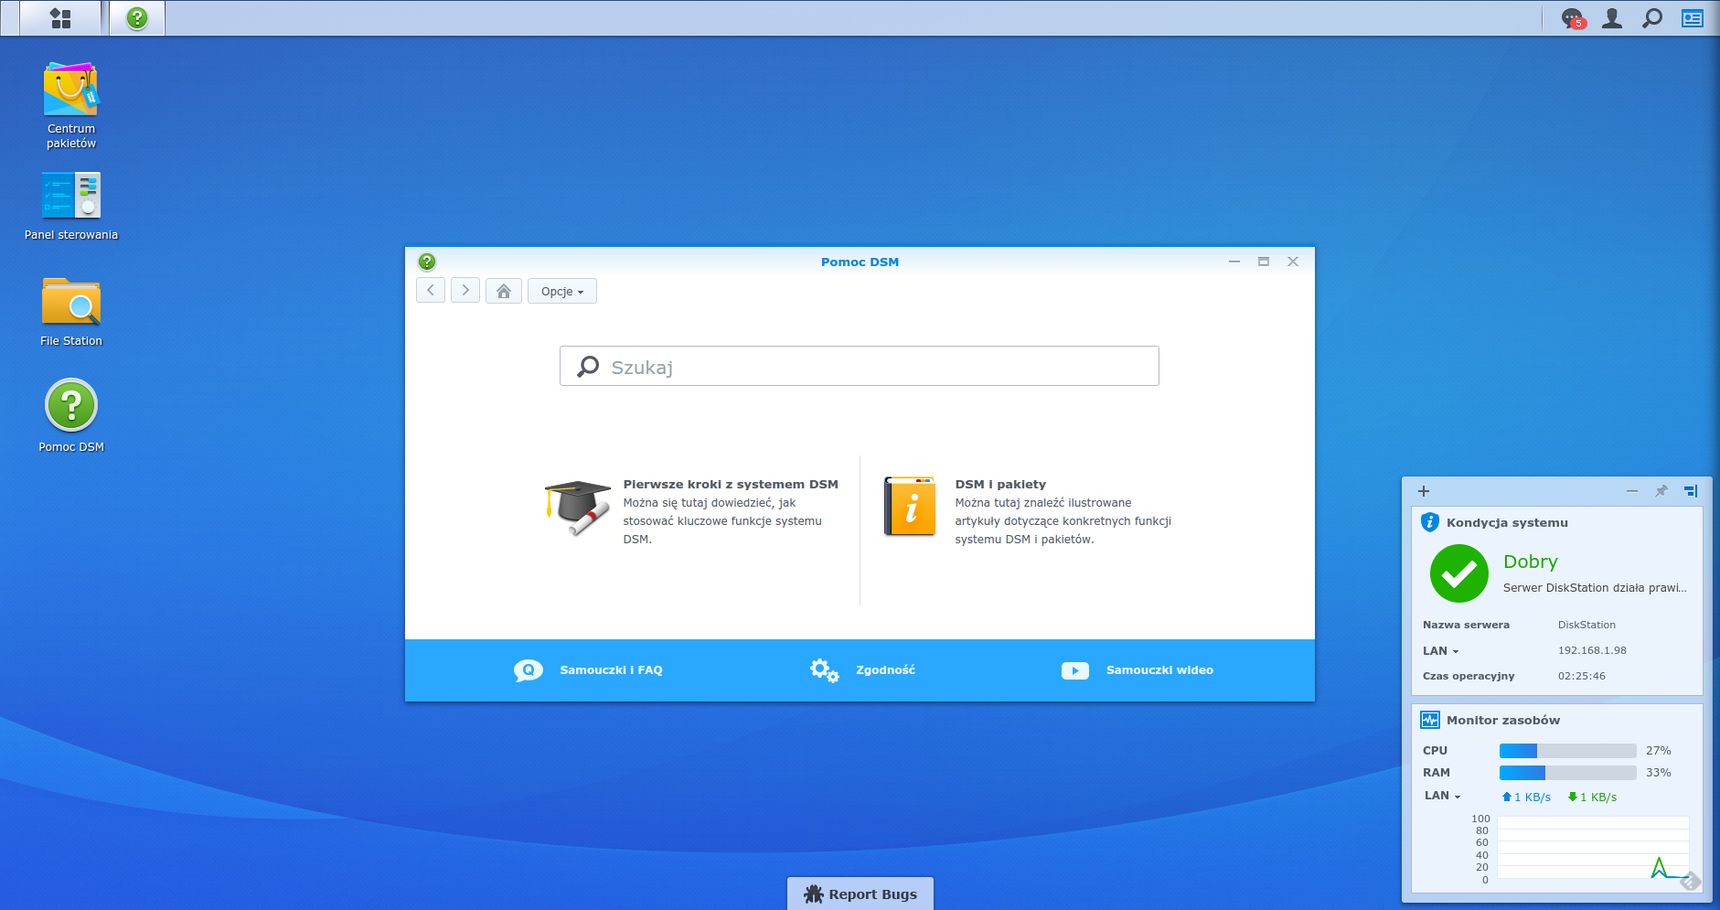This screenshot has height=910, width=1720.
Task: Open Samouczki i FAQ
Action: tap(588, 670)
